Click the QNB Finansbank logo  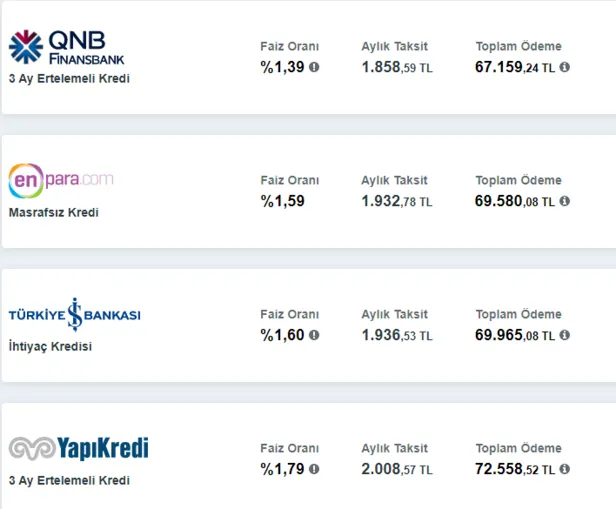(x=67, y=46)
